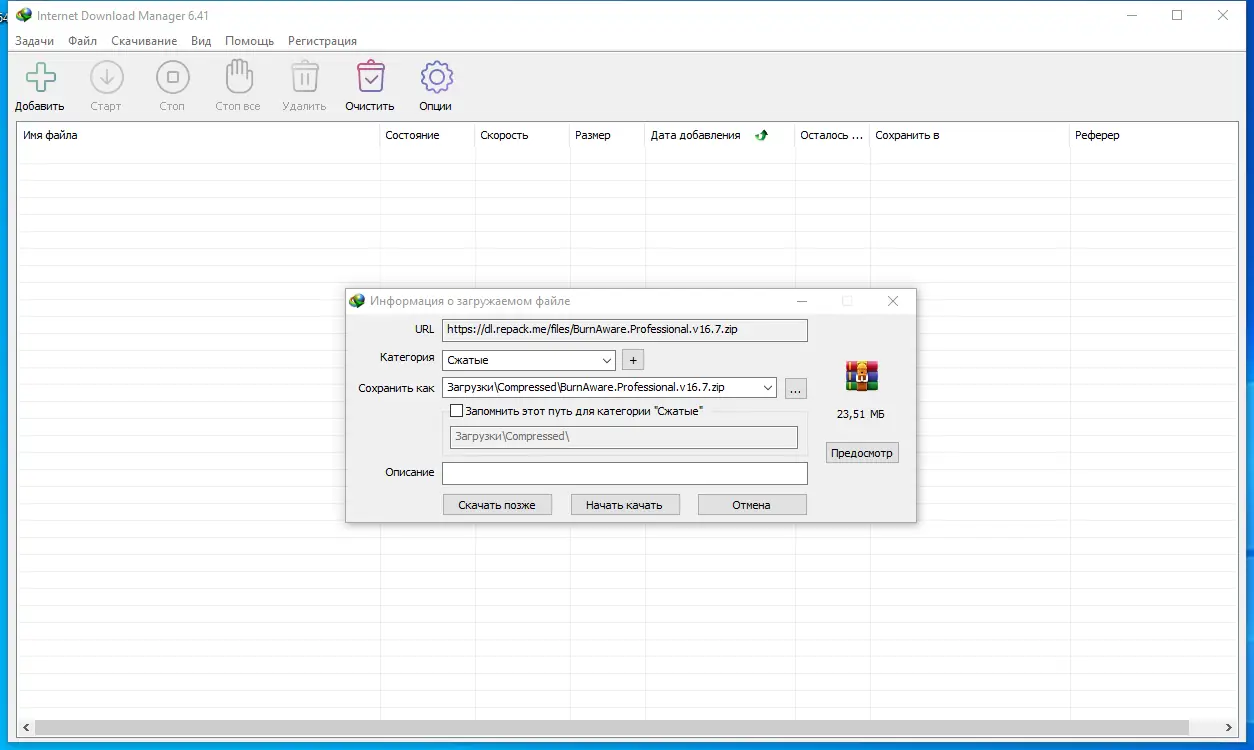This screenshot has width=1254, height=750.
Task: Click the Имя файла column header
Action: coord(198,135)
